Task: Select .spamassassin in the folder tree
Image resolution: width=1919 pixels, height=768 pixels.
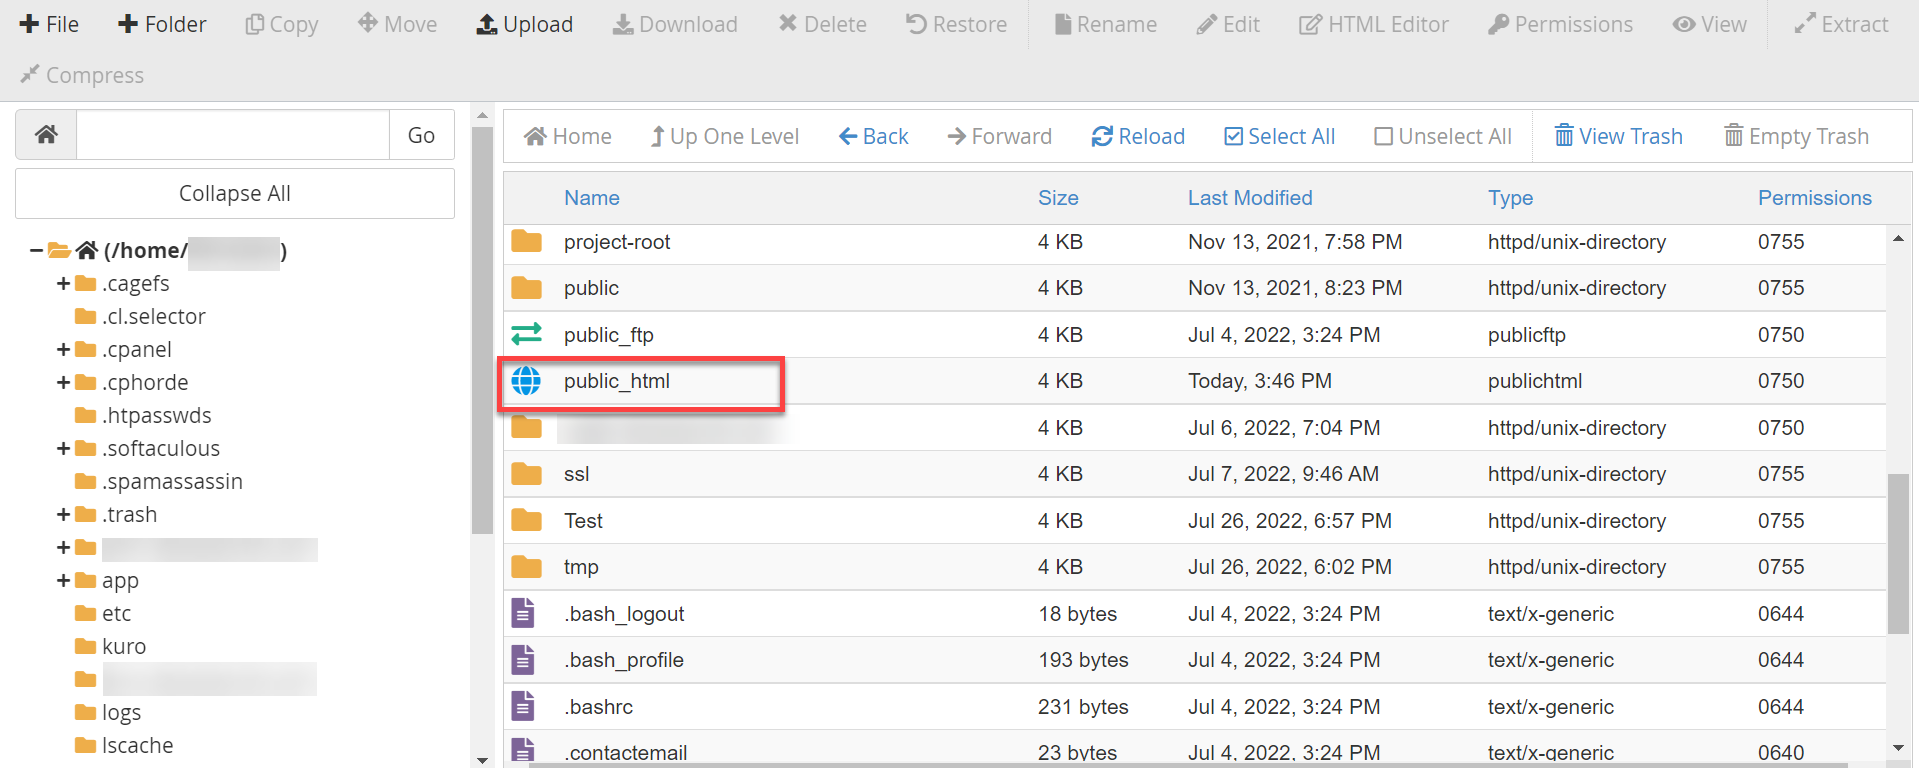Action: coord(172,481)
